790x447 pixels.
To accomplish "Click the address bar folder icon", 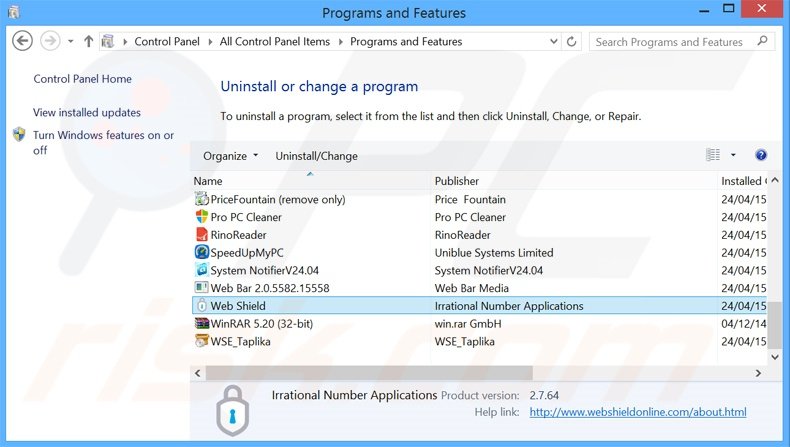I will (108, 41).
